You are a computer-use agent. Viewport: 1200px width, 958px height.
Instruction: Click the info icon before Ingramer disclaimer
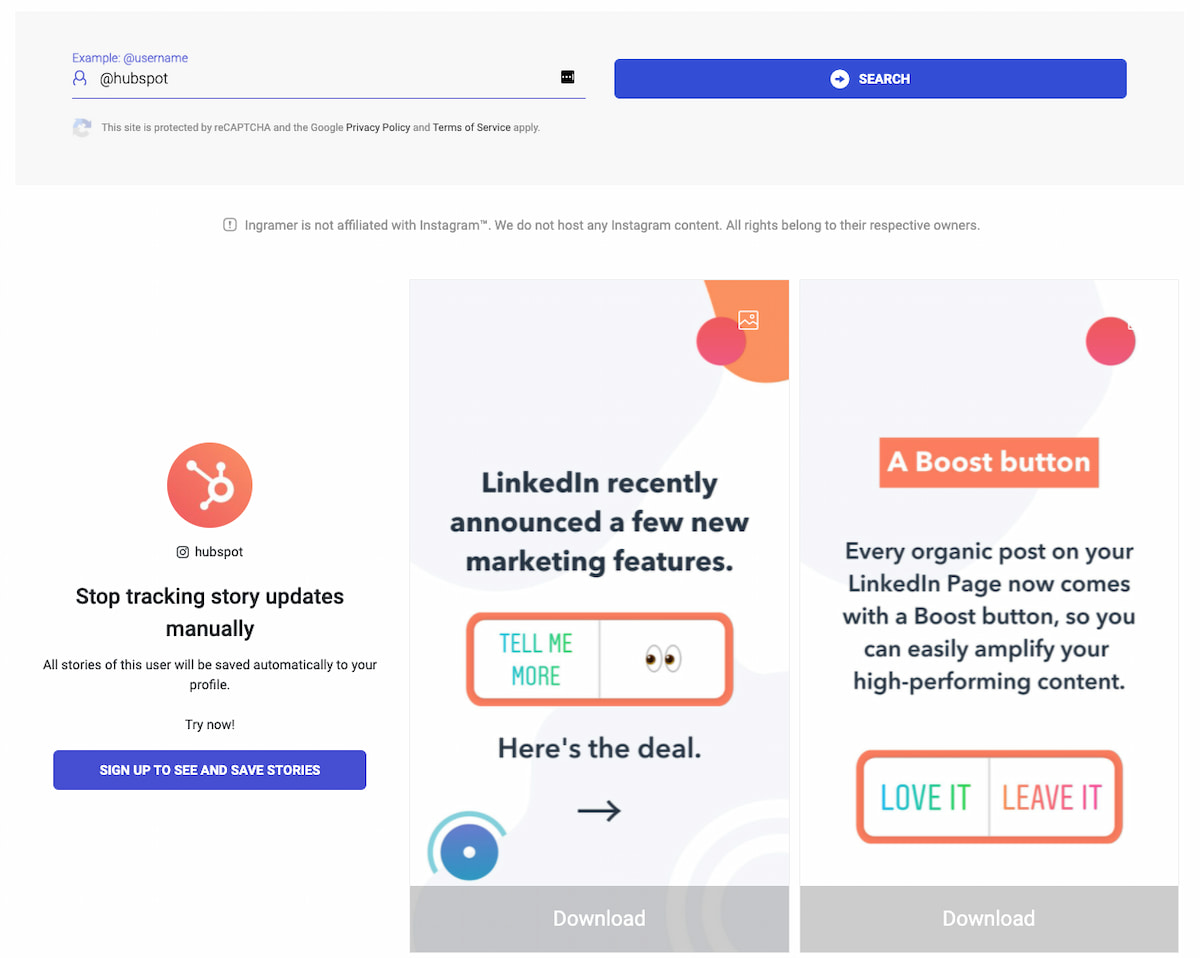[230, 225]
